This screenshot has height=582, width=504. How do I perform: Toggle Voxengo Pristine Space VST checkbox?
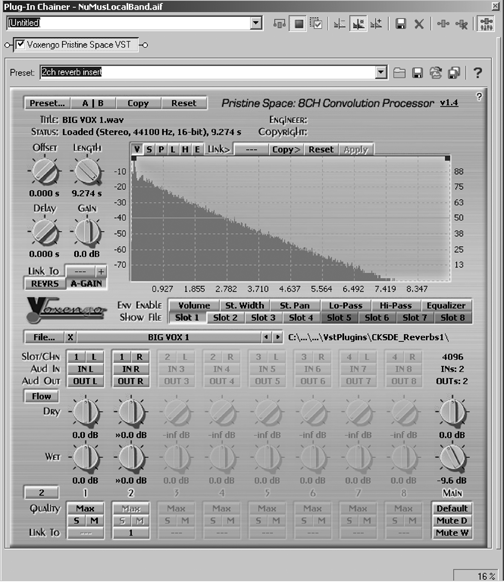[x=21, y=45]
